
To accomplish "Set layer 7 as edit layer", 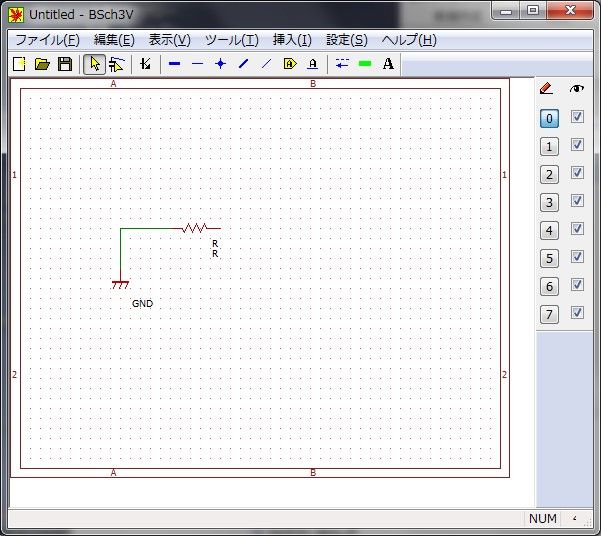I will click(549, 314).
